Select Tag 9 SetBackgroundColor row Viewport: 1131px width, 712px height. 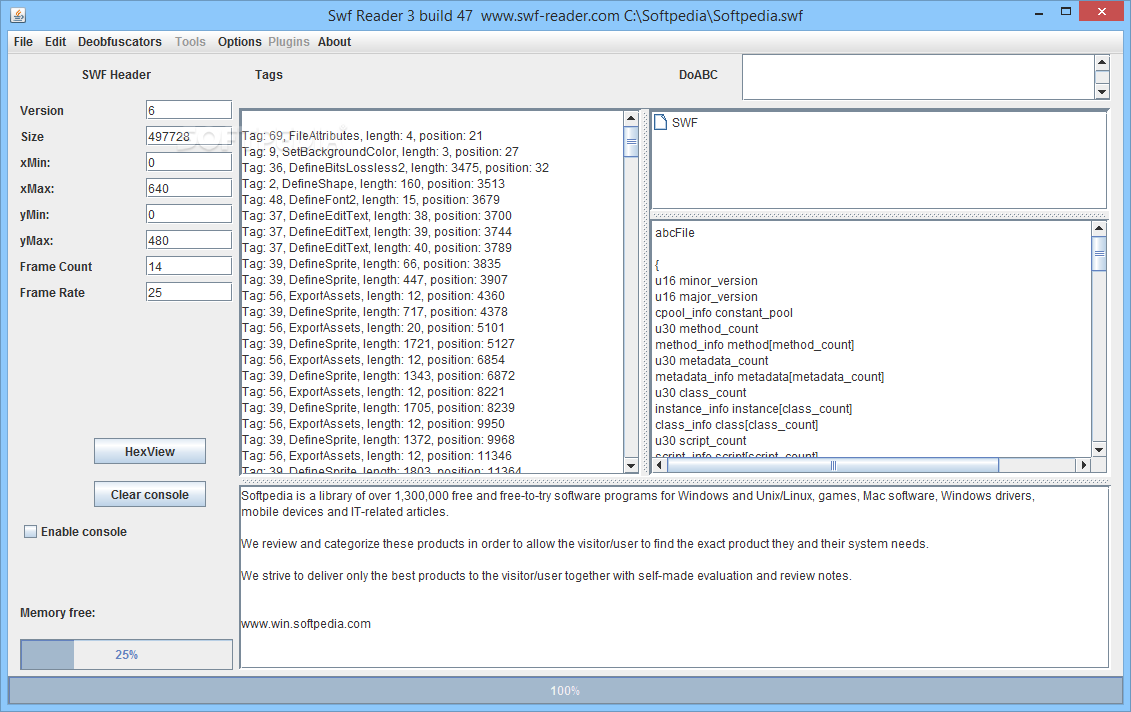pos(380,151)
